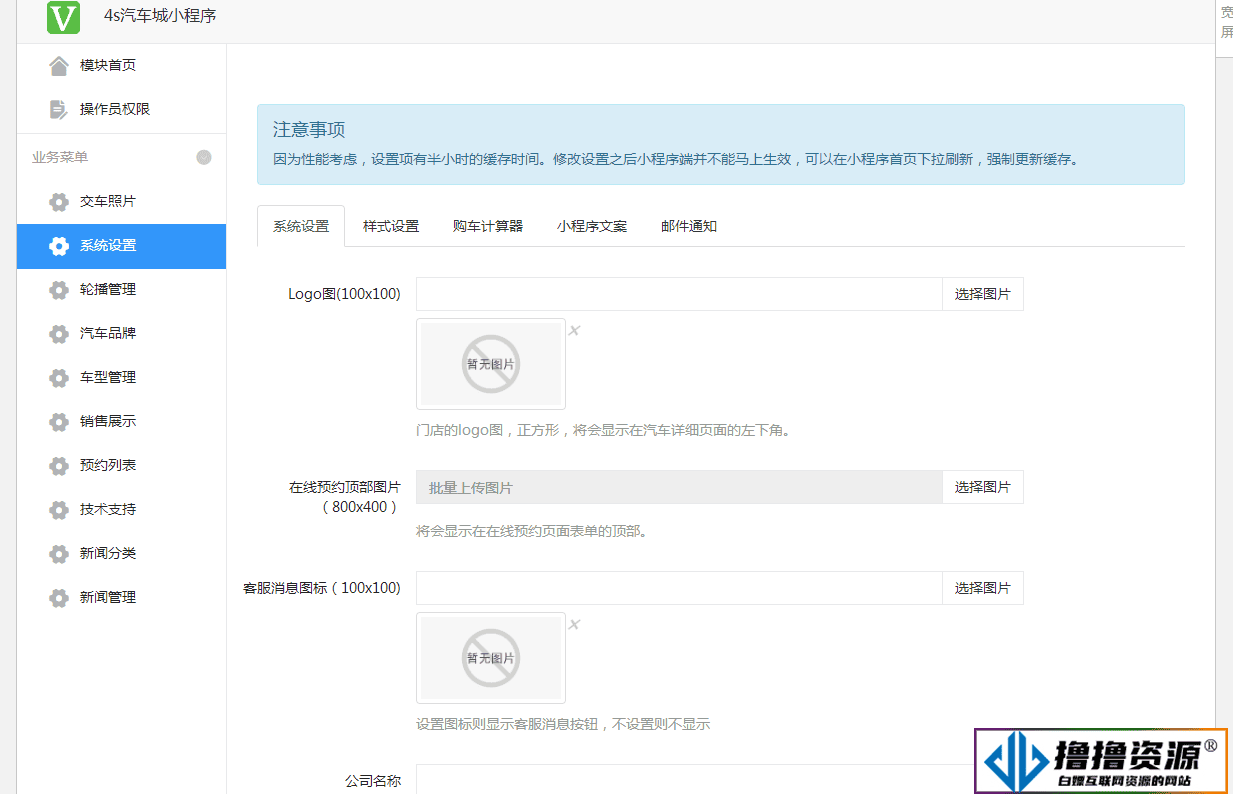1233x794 pixels.
Task: Click the 批量上传图片 field
Action: tap(679, 487)
